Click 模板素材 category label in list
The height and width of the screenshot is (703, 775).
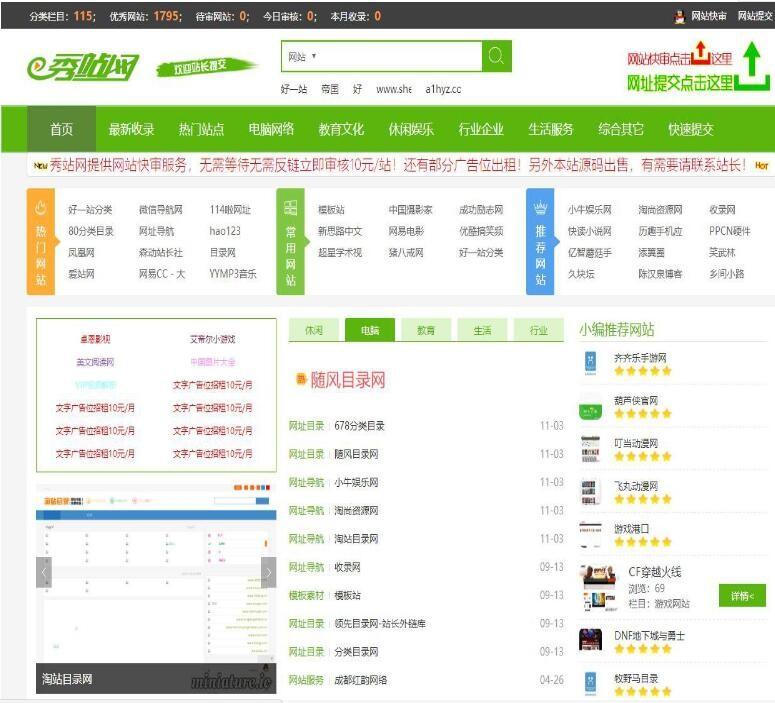tap(306, 595)
